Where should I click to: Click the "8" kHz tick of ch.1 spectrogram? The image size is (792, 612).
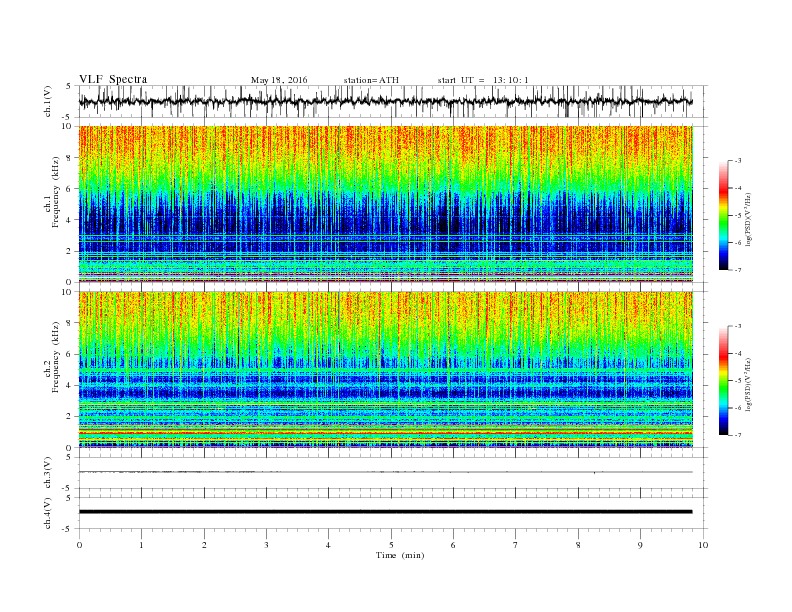coord(70,158)
